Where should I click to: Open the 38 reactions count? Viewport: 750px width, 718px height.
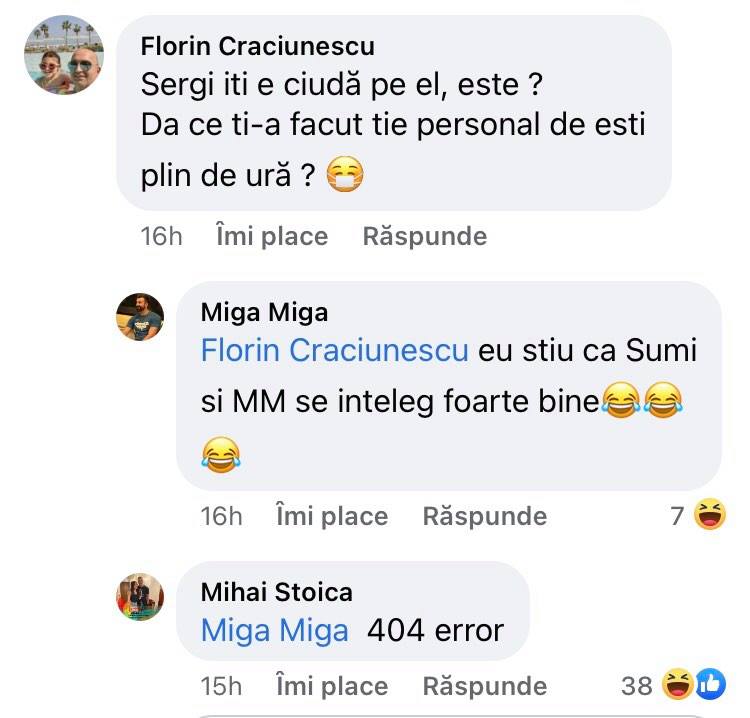tap(637, 686)
